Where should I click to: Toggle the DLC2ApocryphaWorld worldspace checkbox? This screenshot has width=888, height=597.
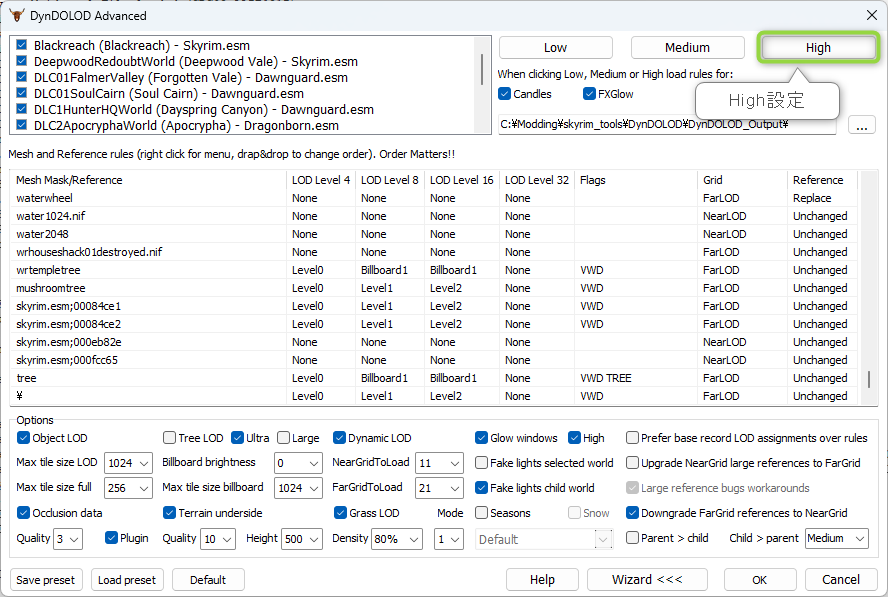click(22, 125)
